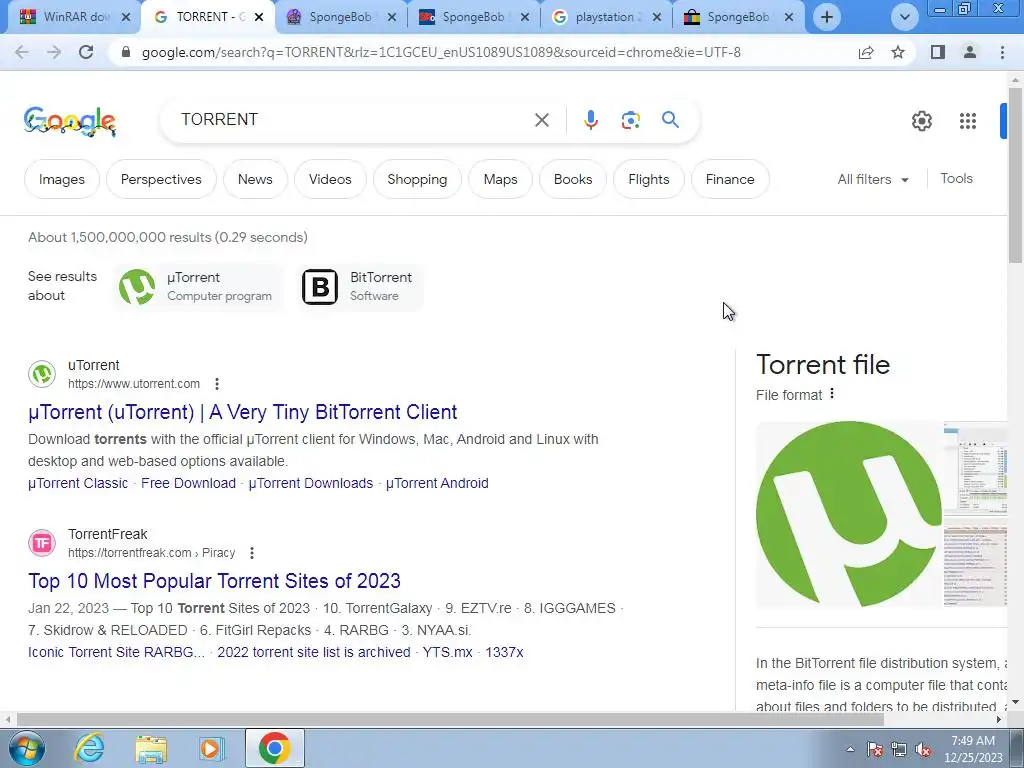Open the Iconic Torrent Site RARBG sublink

point(116,652)
